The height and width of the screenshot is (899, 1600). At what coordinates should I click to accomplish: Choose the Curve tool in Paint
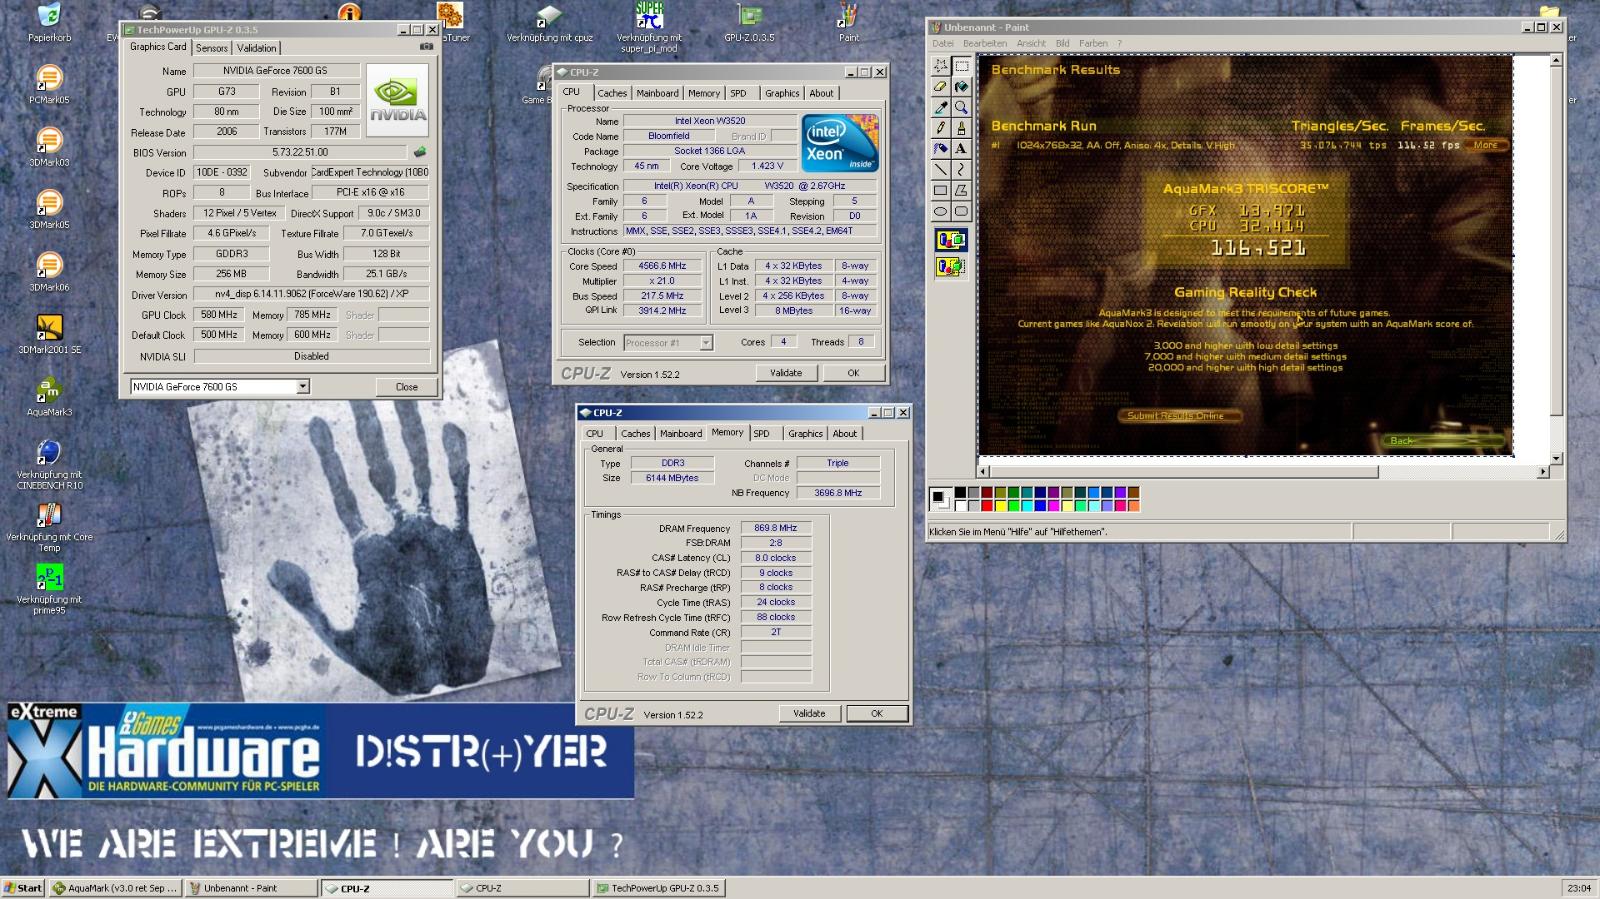tap(961, 169)
